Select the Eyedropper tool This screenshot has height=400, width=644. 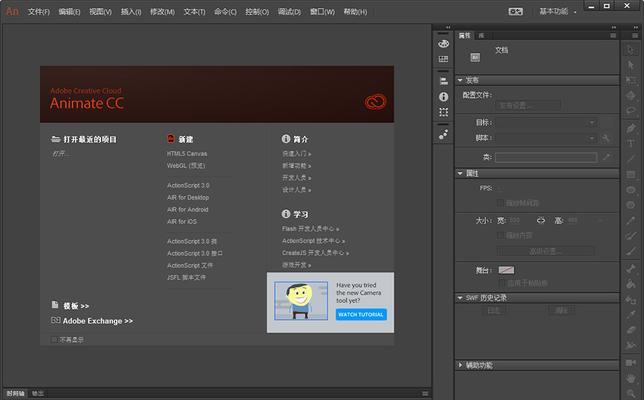(631, 315)
